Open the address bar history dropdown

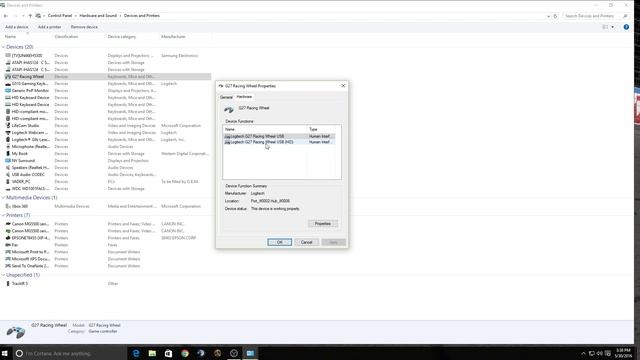click(x=548, y=16)
